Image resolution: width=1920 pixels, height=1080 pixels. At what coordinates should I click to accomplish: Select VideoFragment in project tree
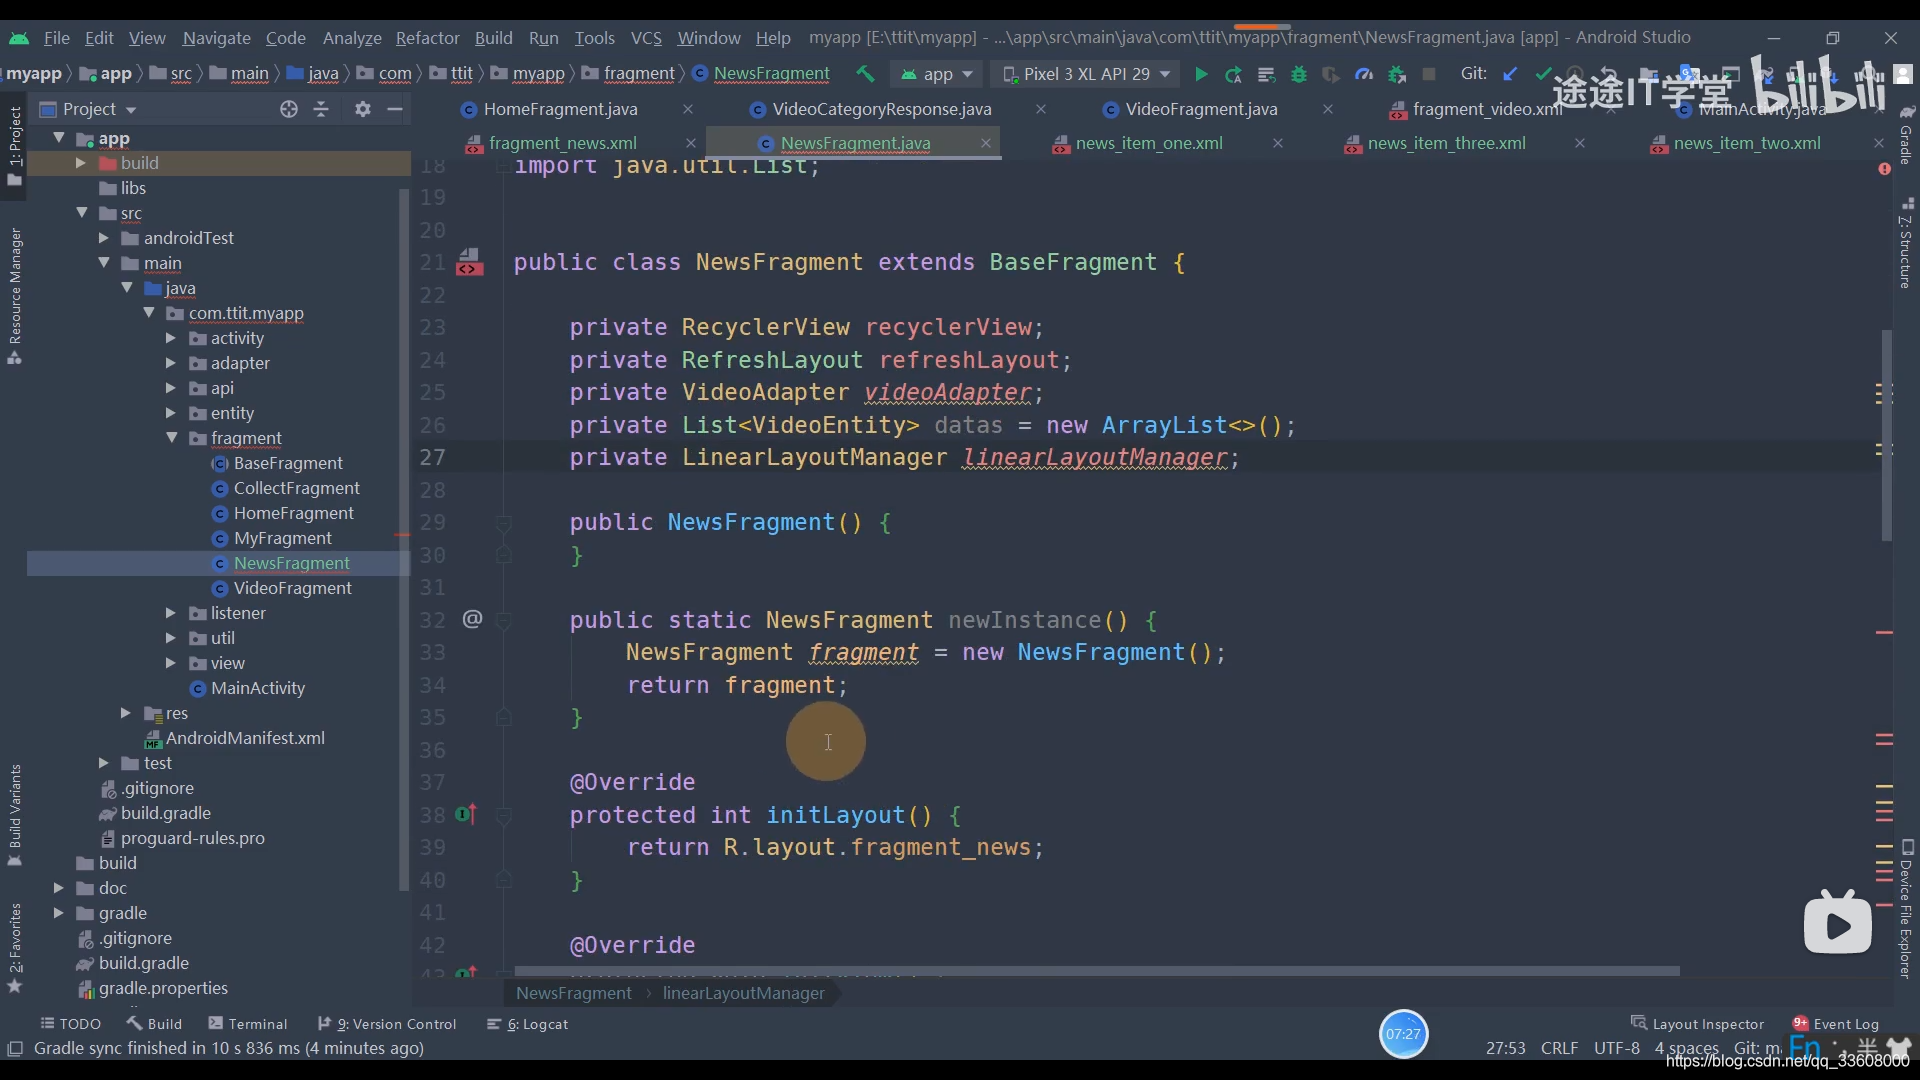(x=292, y=588)
